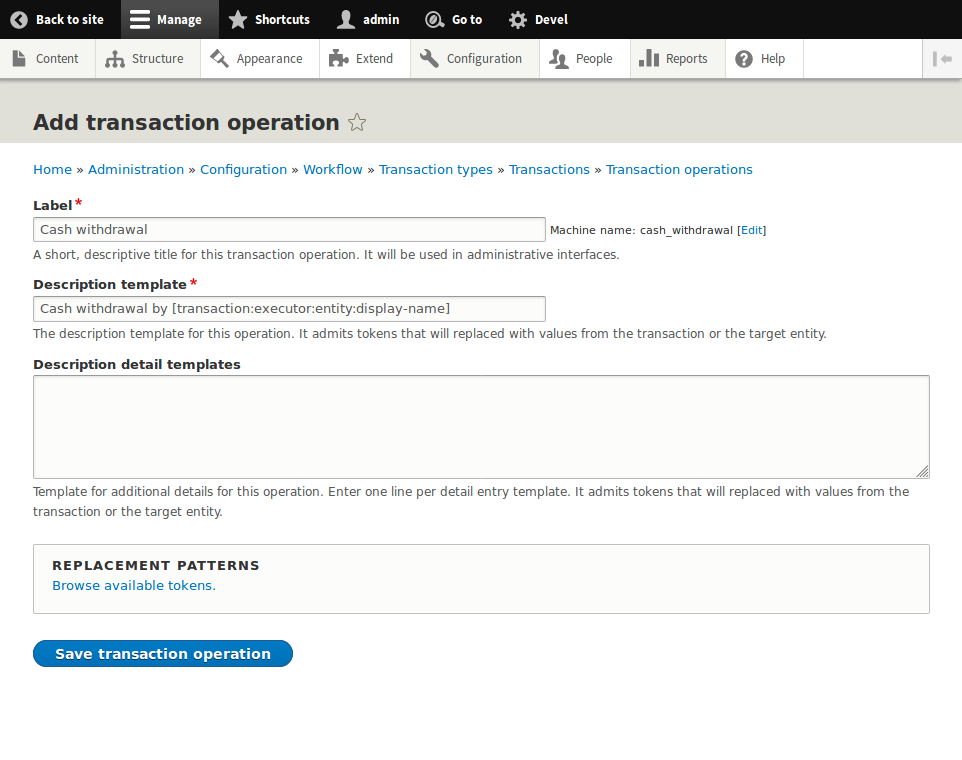The width and height of the screenshot is (962, 760).
Task: Click the People icon
Action: pyautogui.click(x=560, y=59)
